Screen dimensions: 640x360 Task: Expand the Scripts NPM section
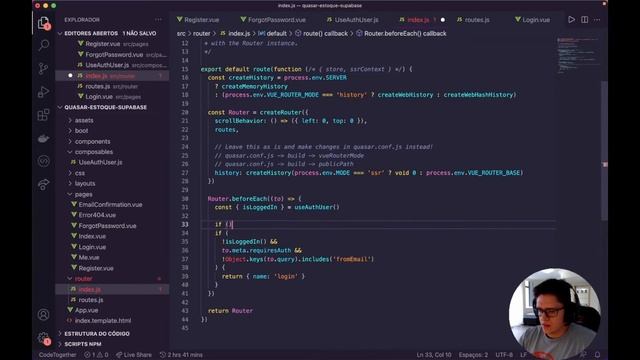(83, 344)
